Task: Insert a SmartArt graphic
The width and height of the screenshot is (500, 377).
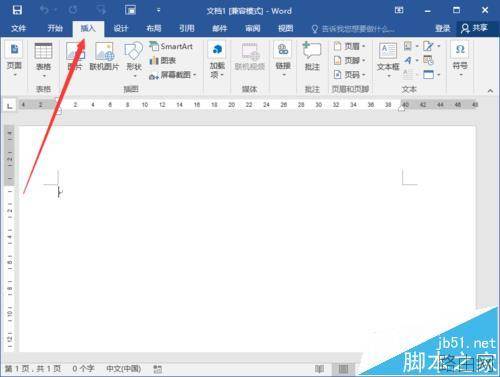Action: (x=171, y=46)
